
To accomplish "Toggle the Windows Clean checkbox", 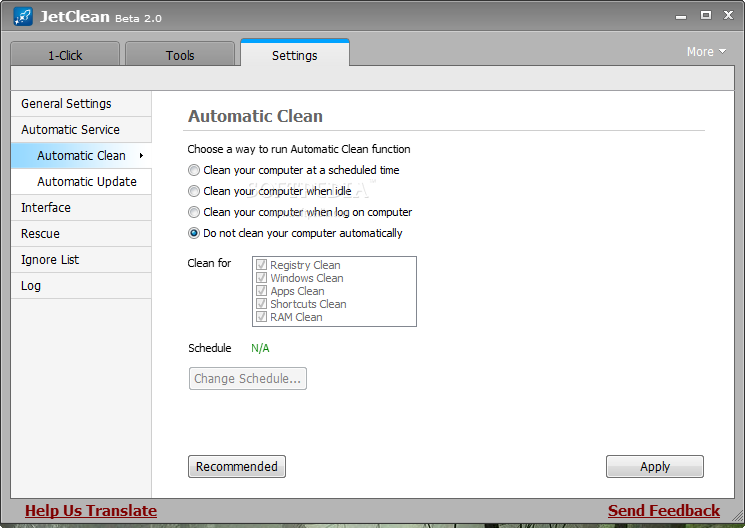I will pos(261,278).
